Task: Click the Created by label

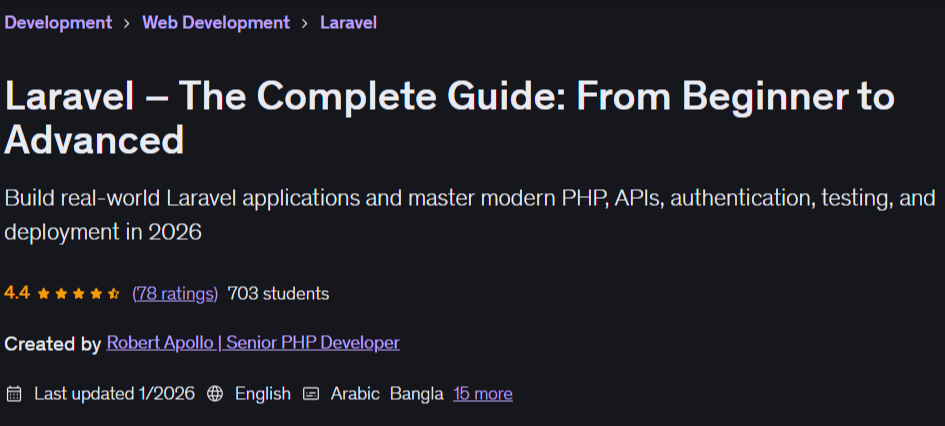Action: (x=52, y=344)
